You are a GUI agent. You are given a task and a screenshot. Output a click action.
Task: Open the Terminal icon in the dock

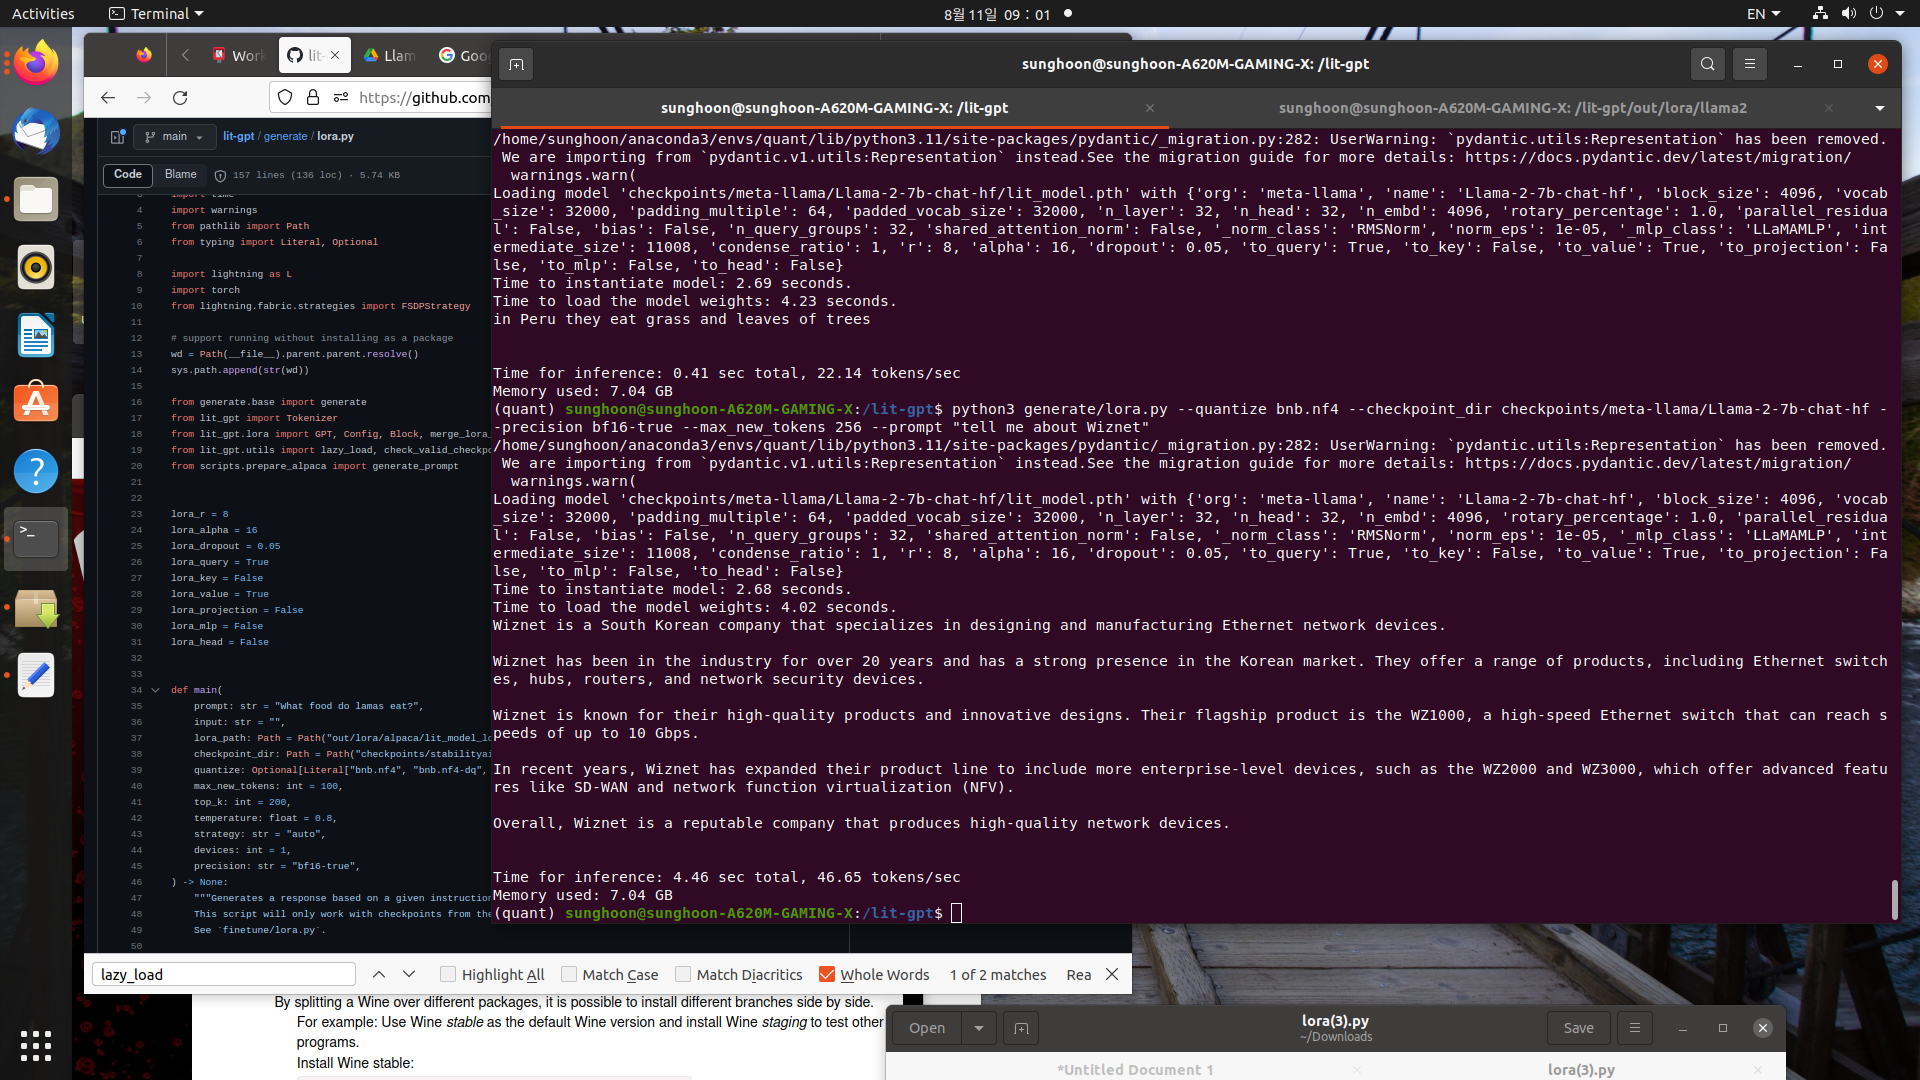pyautogui.click(x=36, y=539)
